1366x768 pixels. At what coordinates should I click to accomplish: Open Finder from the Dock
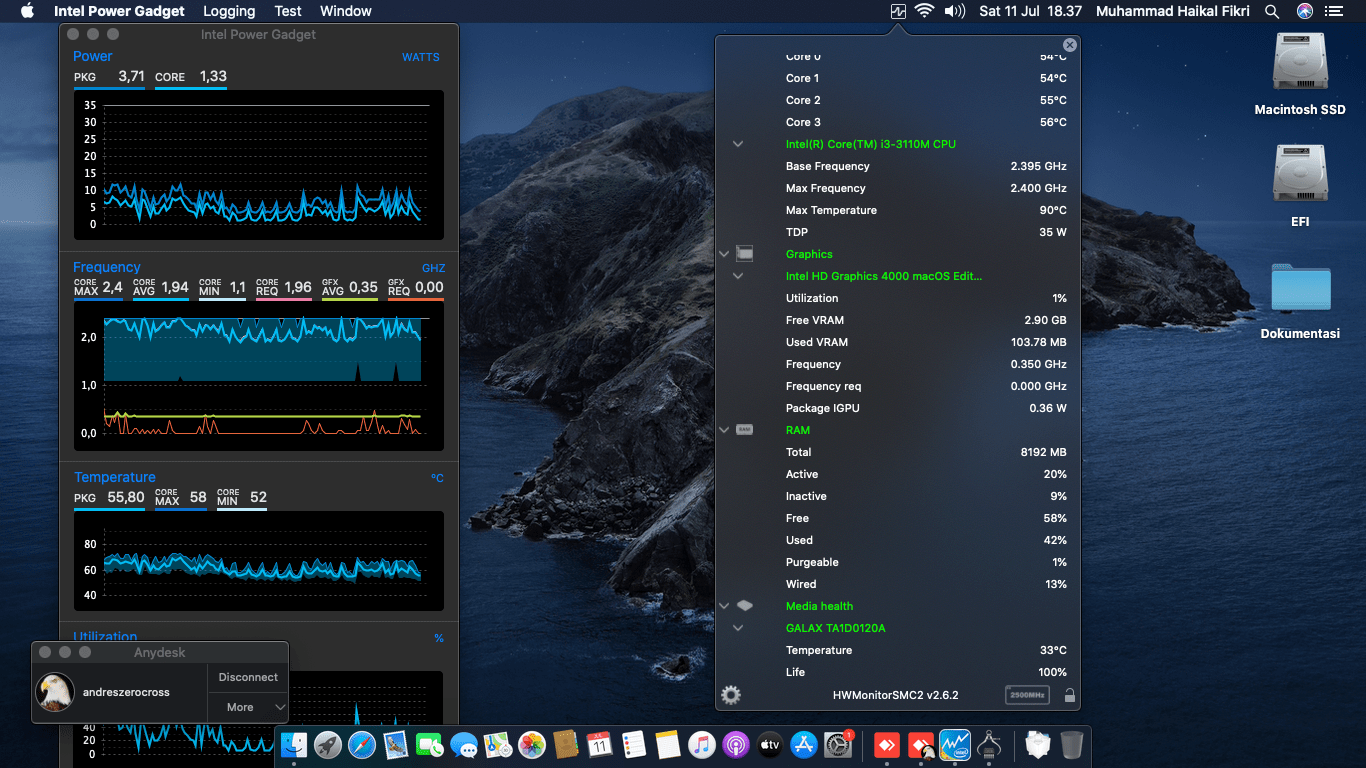pos(294,744)
